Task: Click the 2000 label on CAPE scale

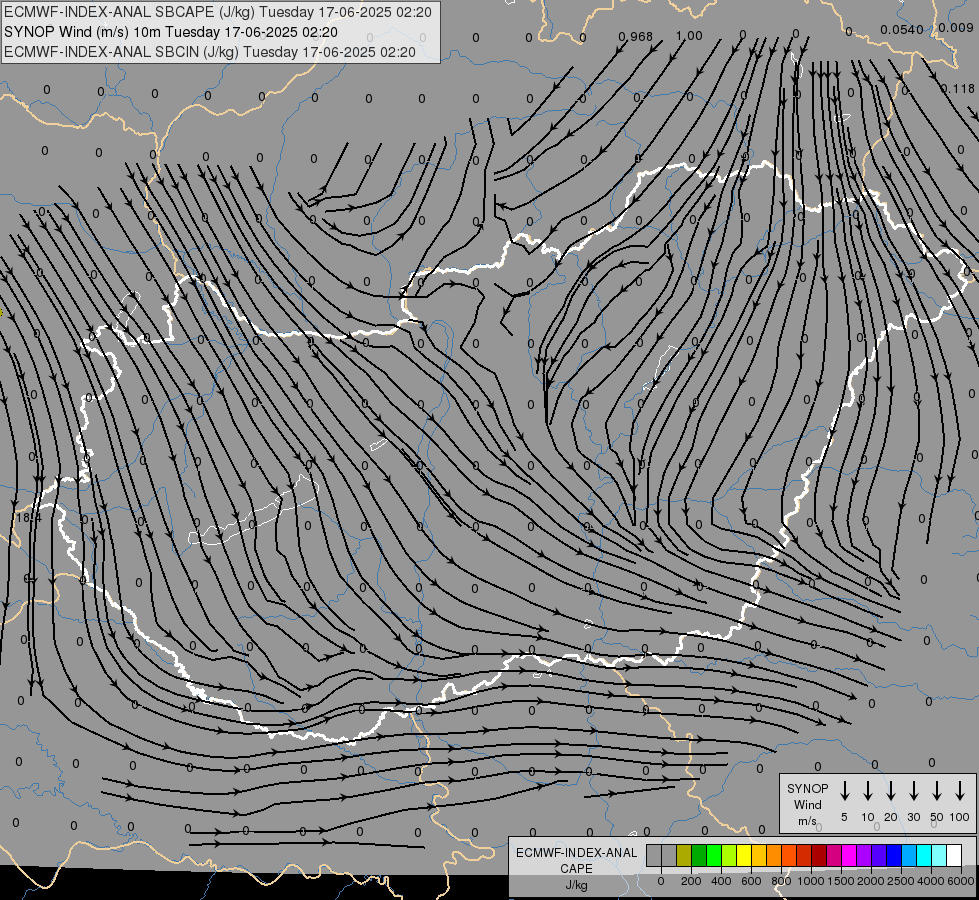Action: [x=870, y=881]
